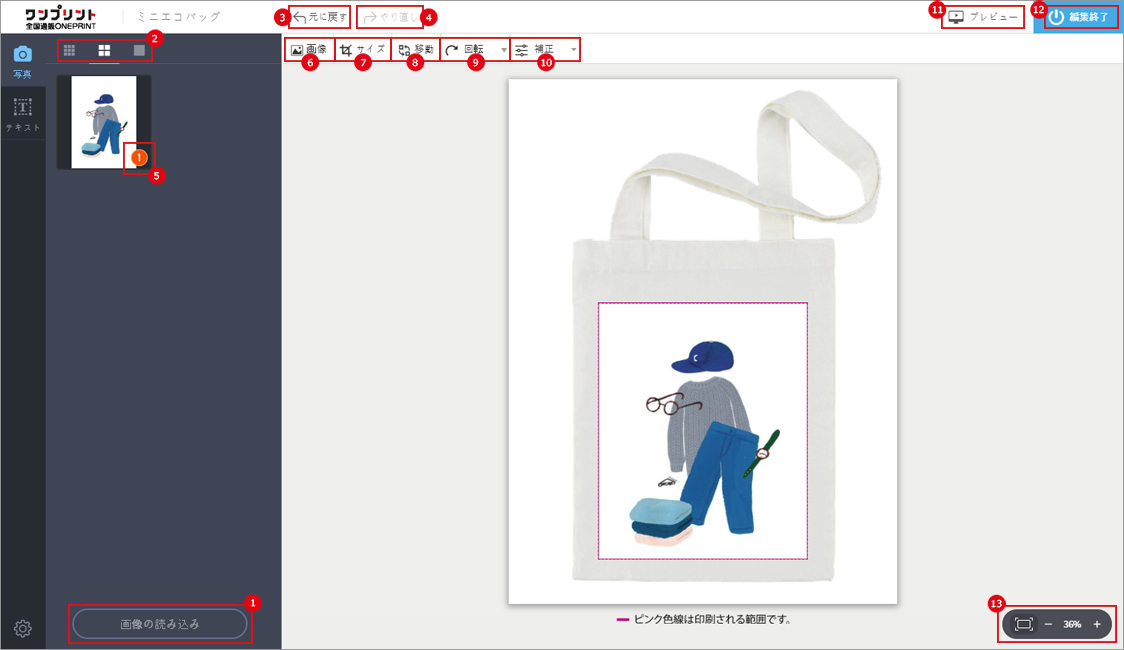
Task: Open settings gear in left sidebar
Action: [x=23, y=628]
